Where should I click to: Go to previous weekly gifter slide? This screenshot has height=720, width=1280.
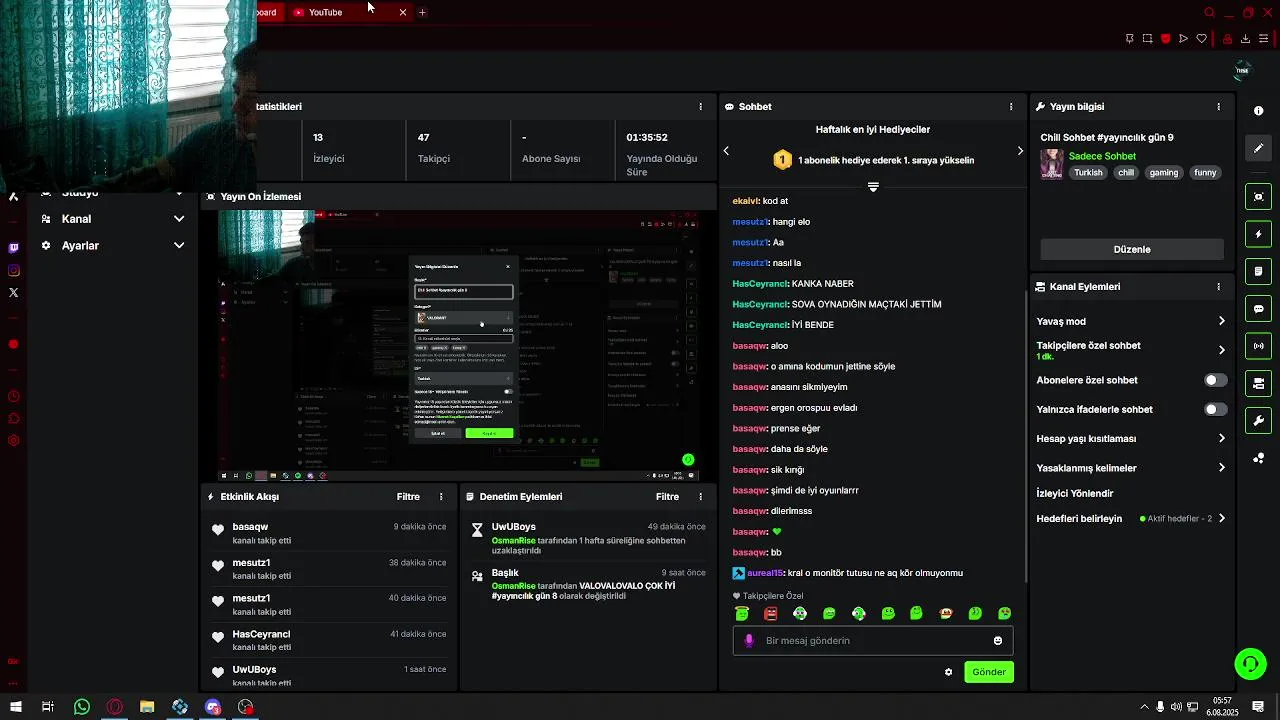point(726,151)
